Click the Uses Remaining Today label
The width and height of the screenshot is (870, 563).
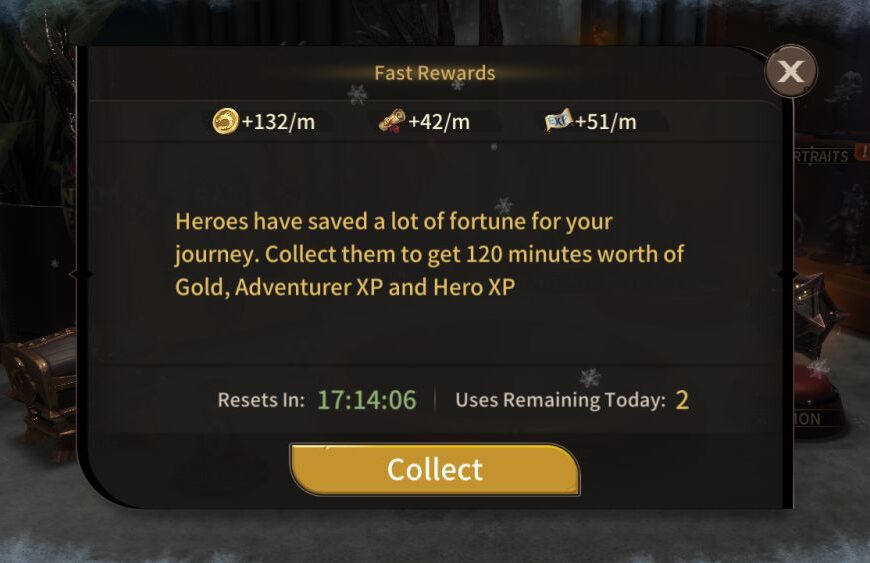[560, 400]
